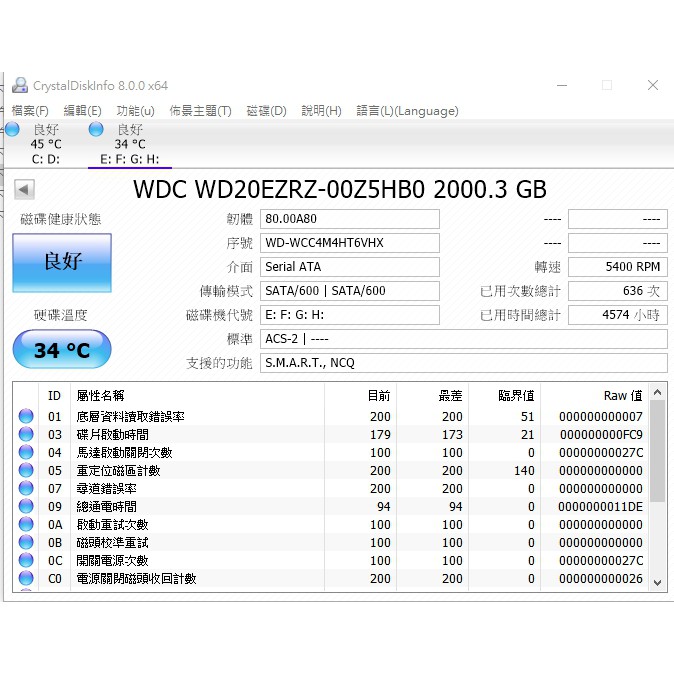Image resolution: width=674 pixels, height=674 pixels.
Task: Click the serial number field WD-WCC4M4HT6VHX
Action: (349, 243)
